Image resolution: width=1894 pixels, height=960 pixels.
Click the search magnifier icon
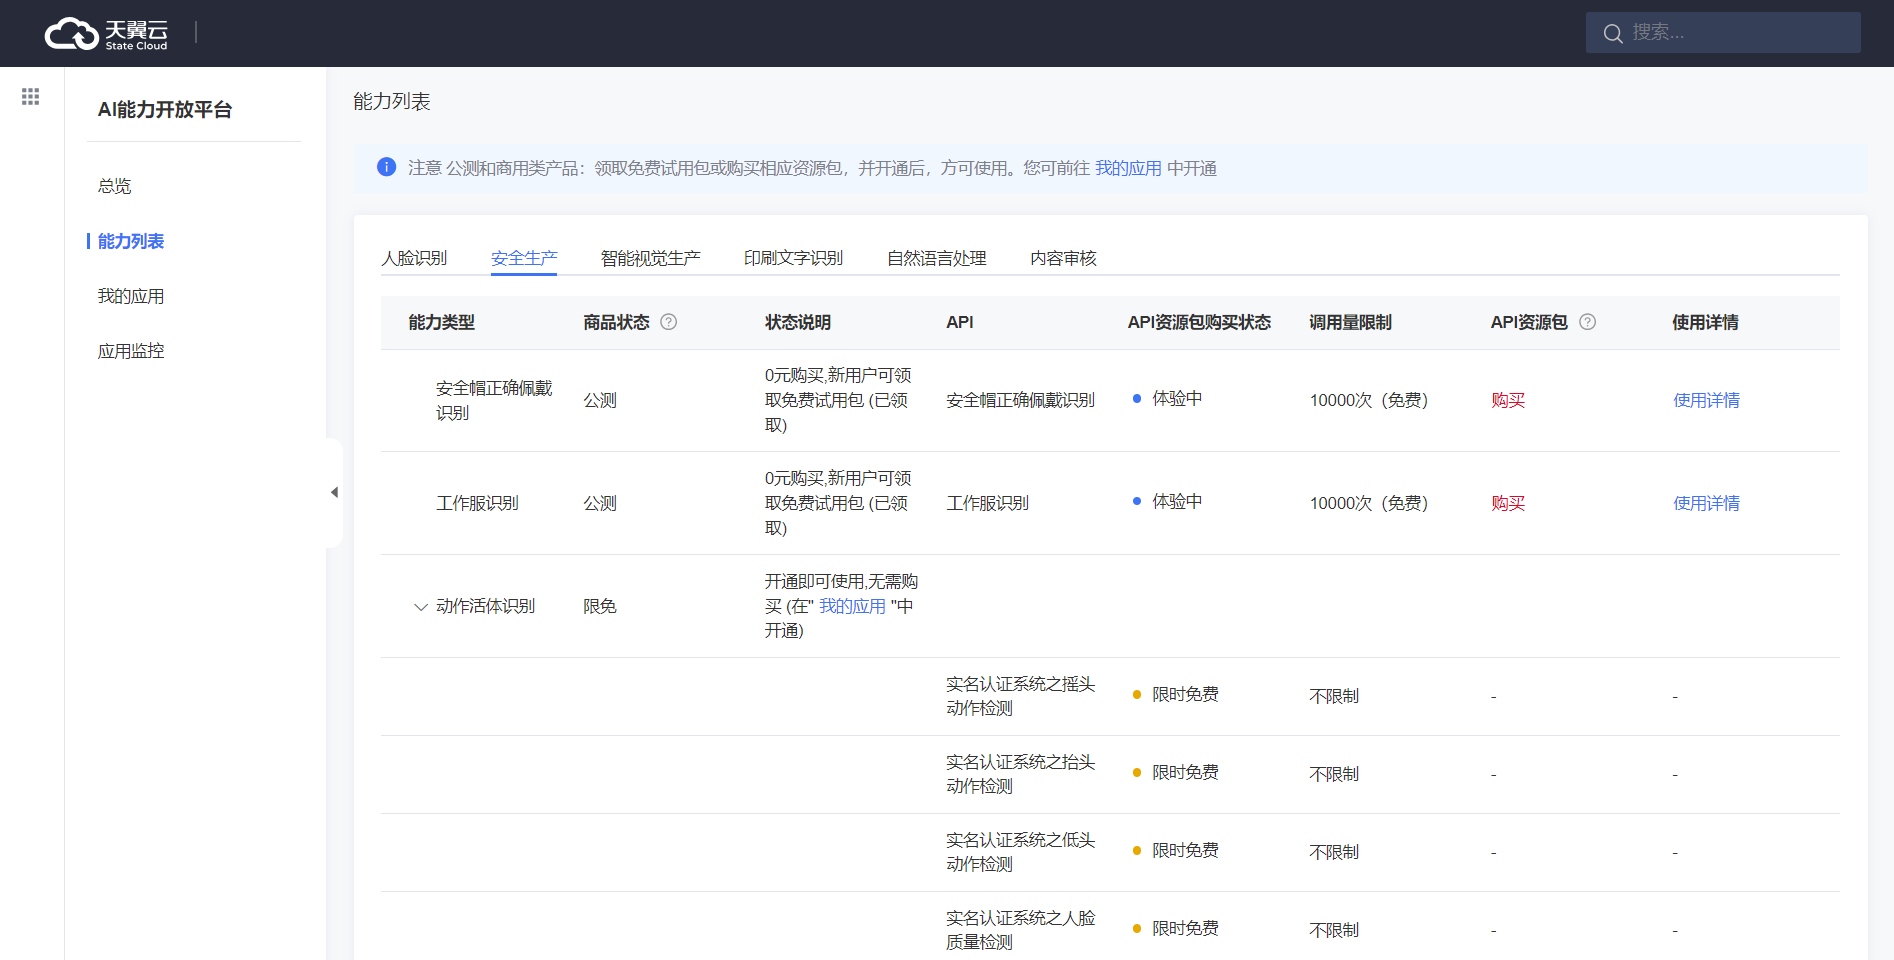click(1612, 33)
